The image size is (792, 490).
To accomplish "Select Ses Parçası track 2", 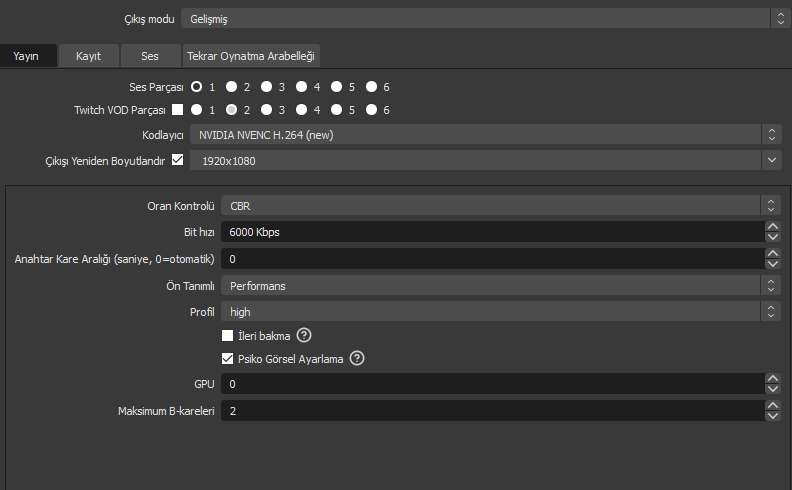I will (231, 87).
